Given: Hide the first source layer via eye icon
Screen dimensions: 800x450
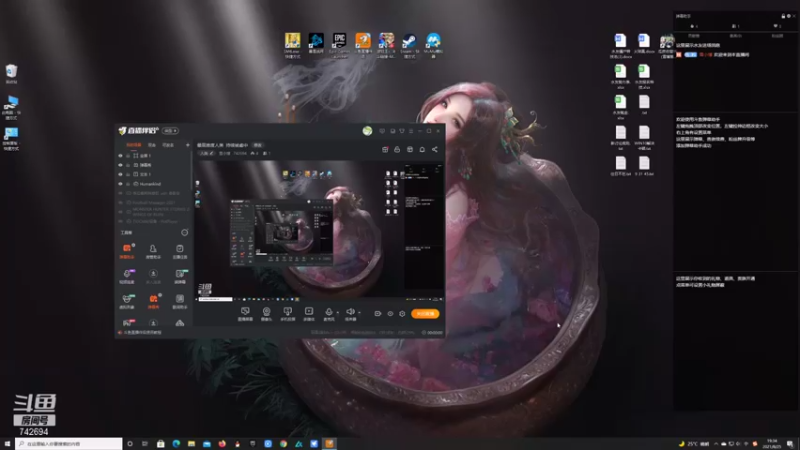Looking at the screenshot, I should point(120,156).
